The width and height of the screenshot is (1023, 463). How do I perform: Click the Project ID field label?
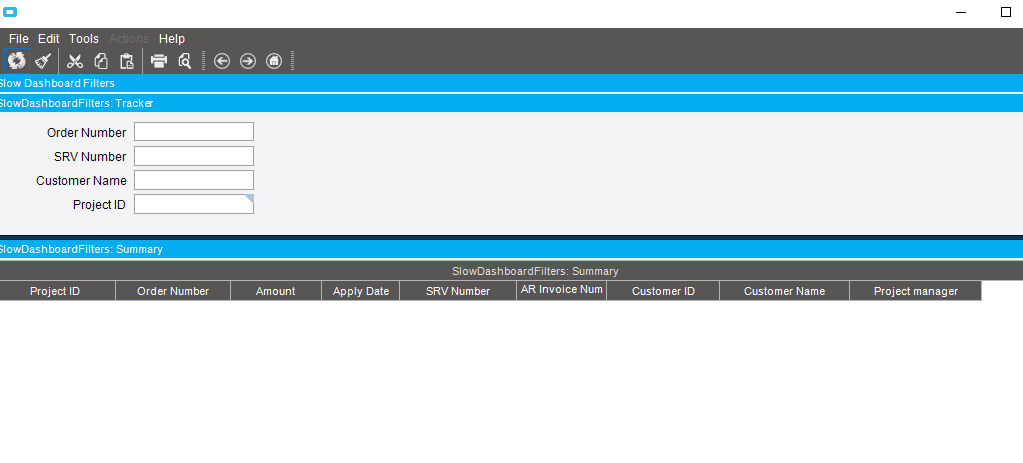pyautogui.click(x=99, y=205)
